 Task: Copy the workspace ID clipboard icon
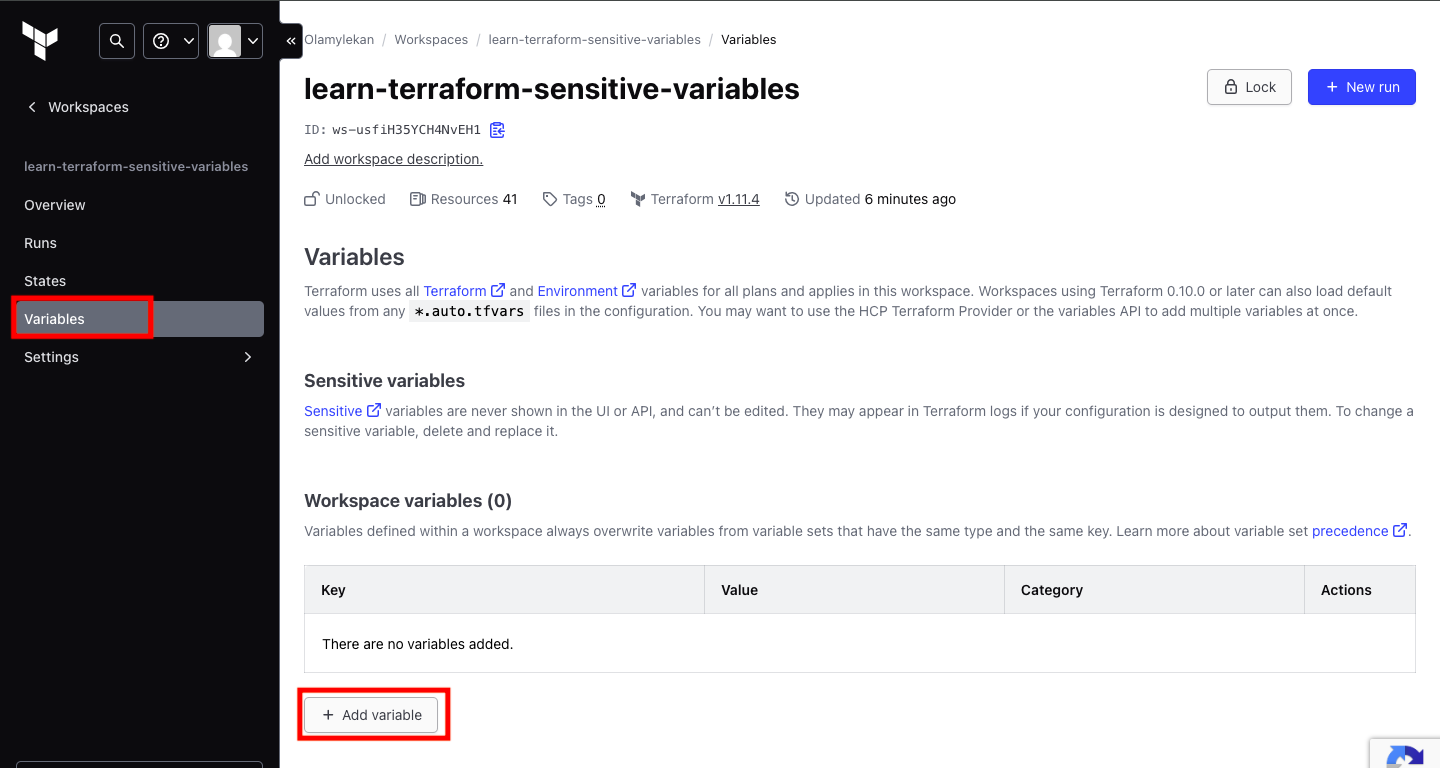[x=498, y=130]
